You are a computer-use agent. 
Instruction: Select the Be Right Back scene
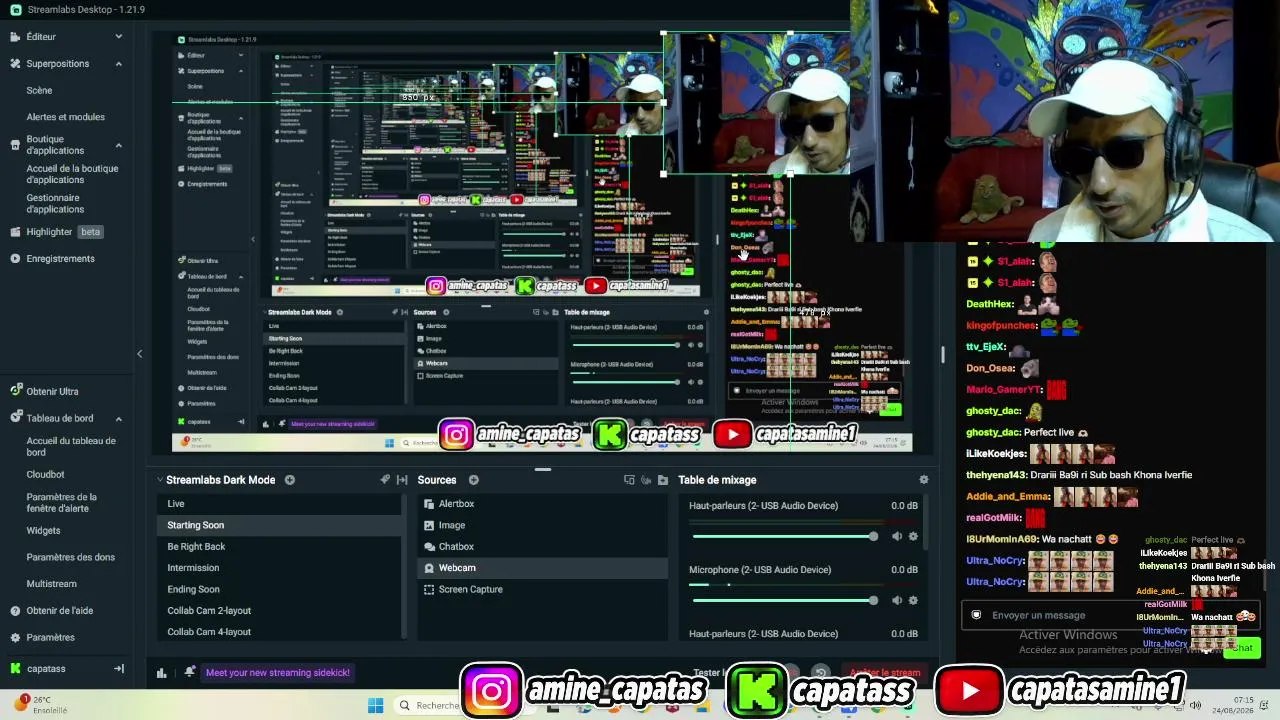click(279, 547)
